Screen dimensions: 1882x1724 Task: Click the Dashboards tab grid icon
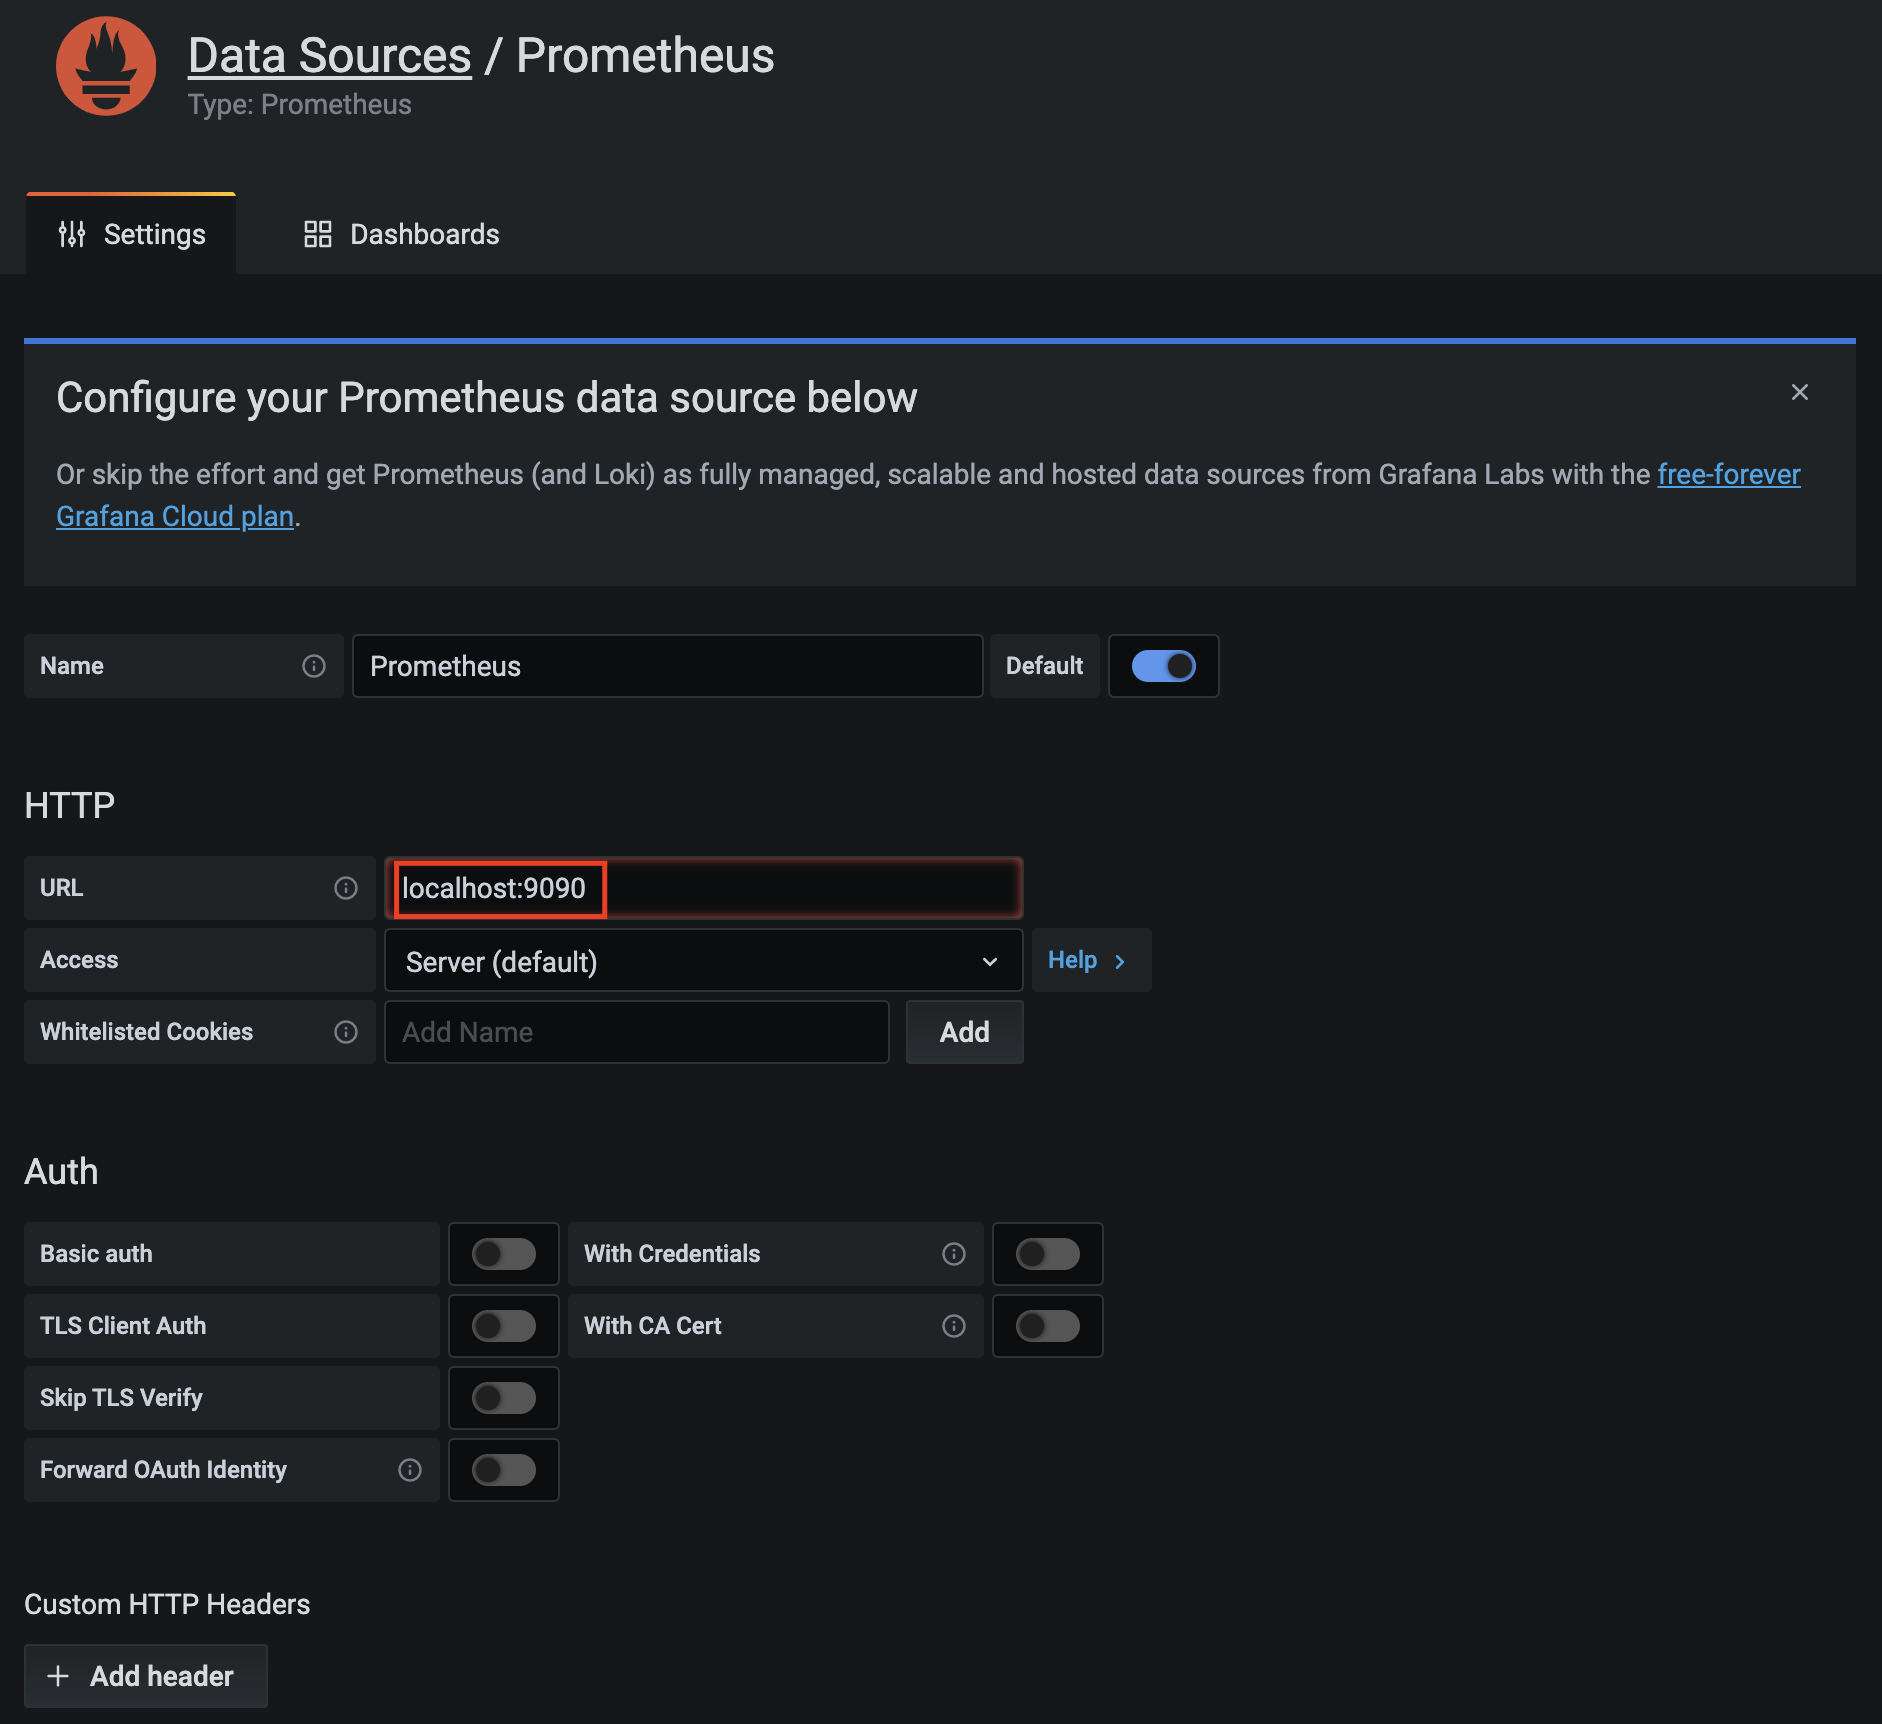point(318,234)
